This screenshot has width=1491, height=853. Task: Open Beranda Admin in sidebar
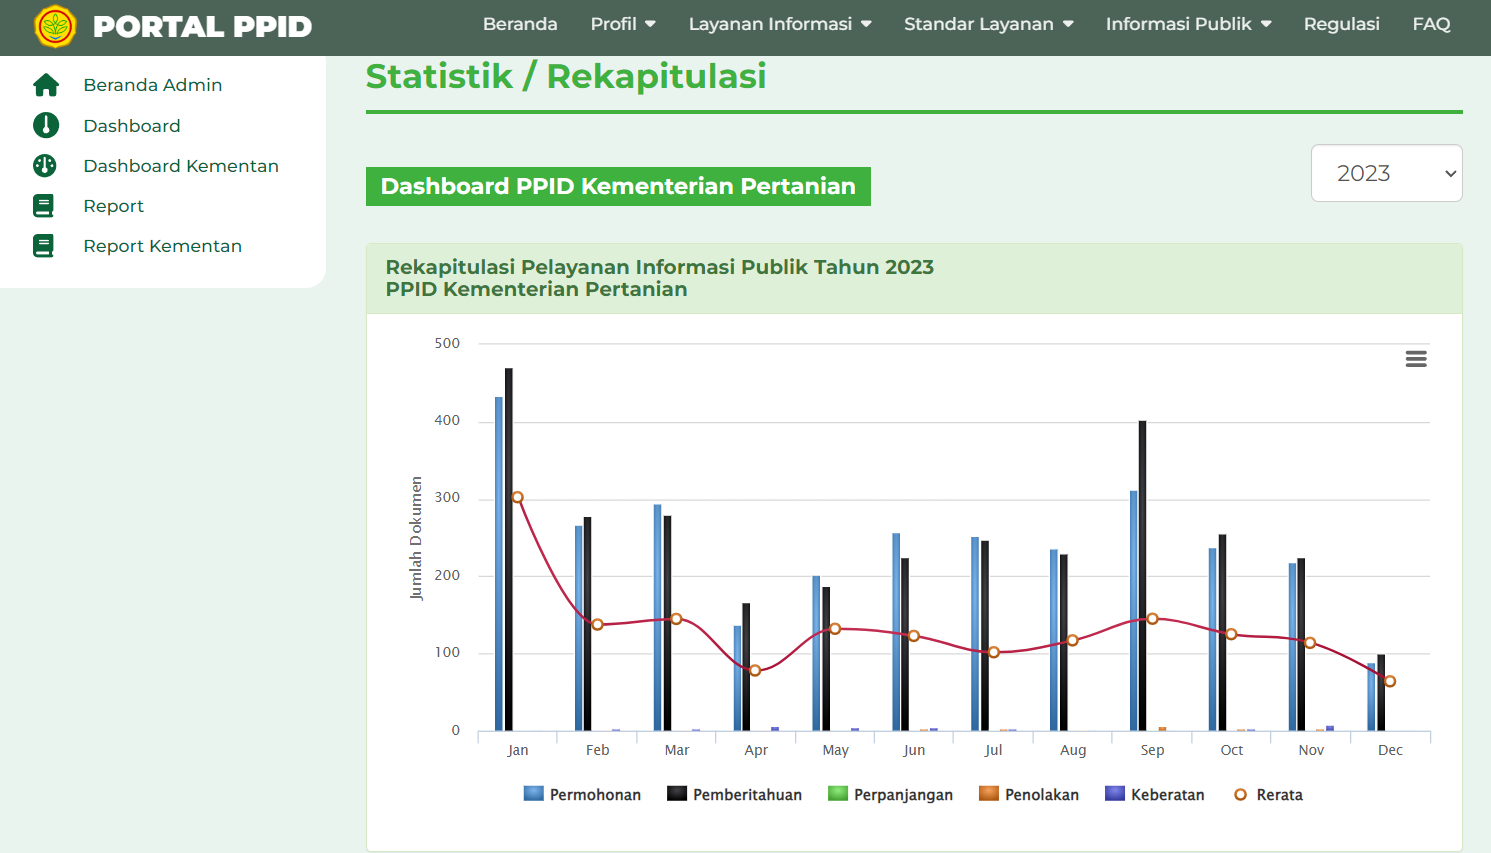pyautogui.click(x=153, y=85)
